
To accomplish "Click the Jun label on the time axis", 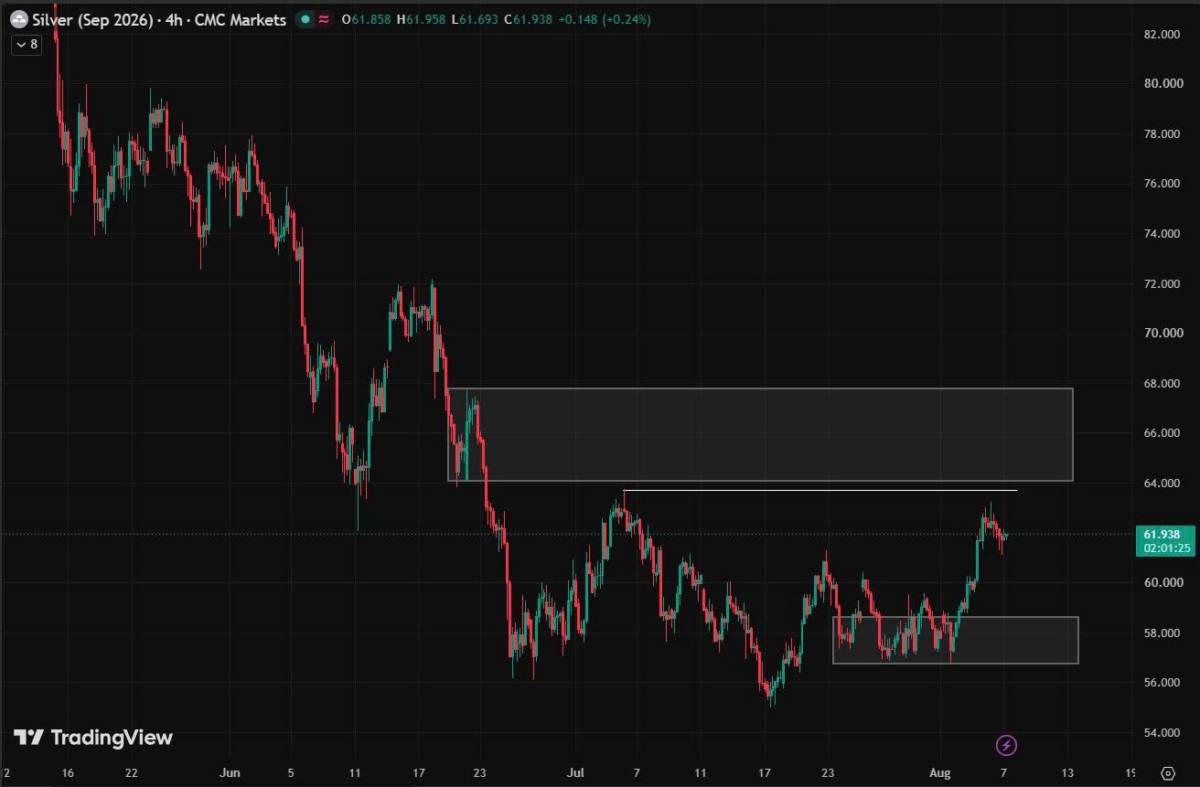I will click(230, 773).
